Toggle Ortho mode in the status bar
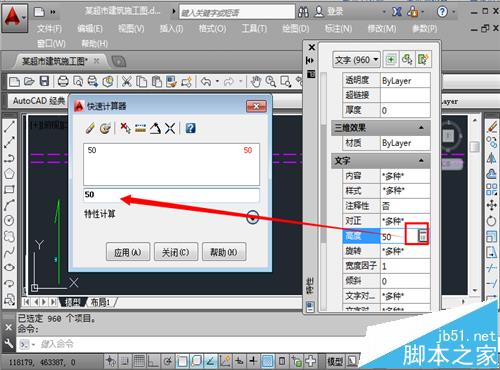 pos(153,361)
